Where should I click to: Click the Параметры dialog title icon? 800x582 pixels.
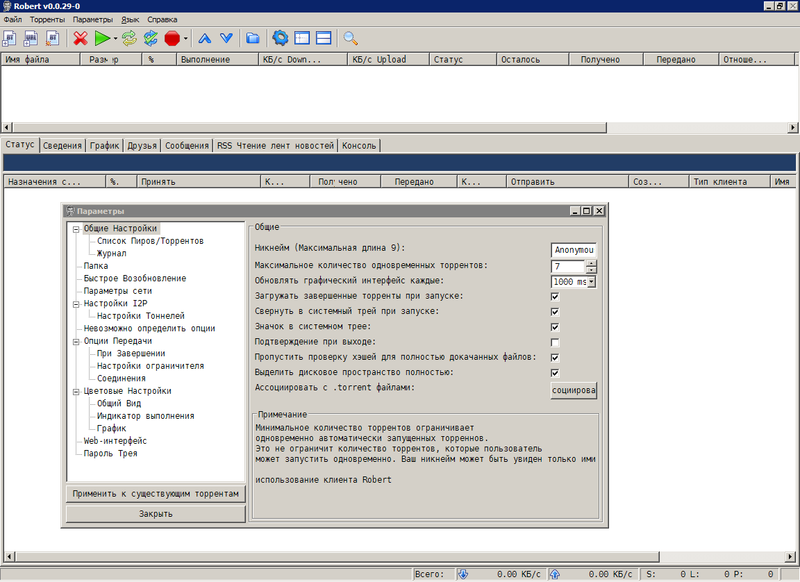70,211
